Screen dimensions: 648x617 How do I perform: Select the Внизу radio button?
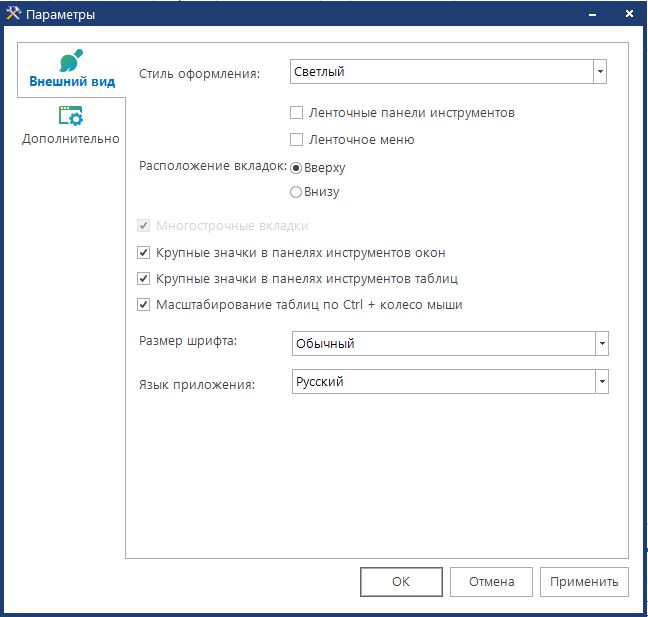pyautogui.click(x=296, y=191)
